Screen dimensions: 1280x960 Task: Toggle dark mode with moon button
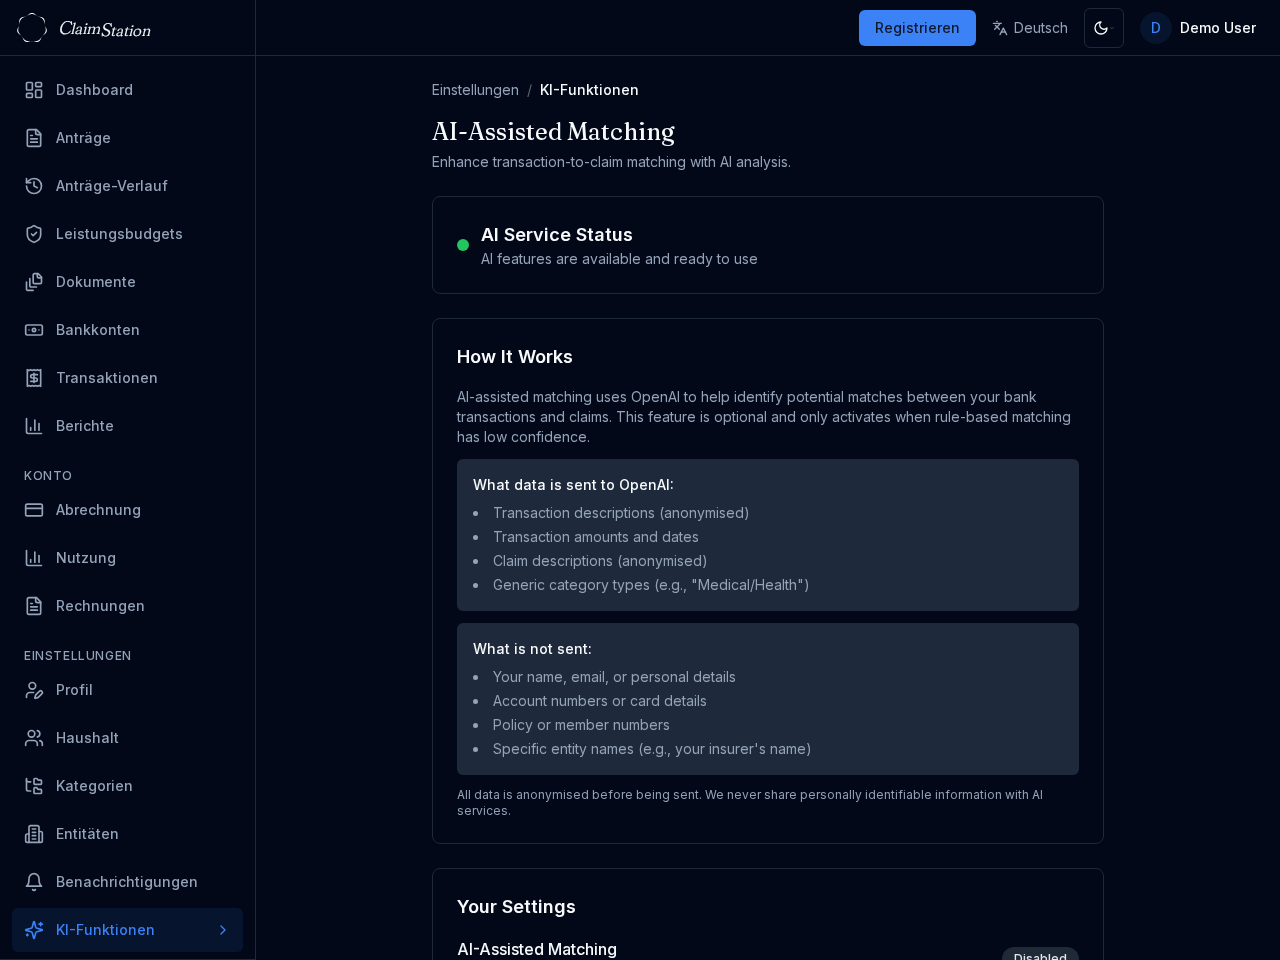click(1103, 28)
